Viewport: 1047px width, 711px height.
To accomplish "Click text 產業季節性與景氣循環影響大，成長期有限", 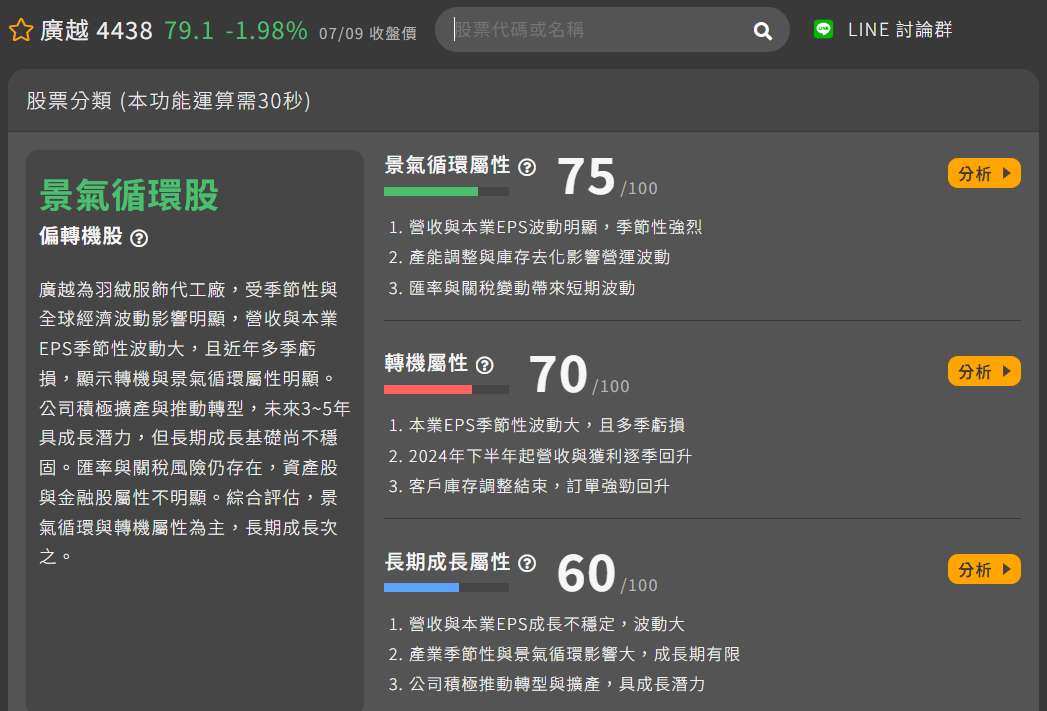I will coord(574,654).
